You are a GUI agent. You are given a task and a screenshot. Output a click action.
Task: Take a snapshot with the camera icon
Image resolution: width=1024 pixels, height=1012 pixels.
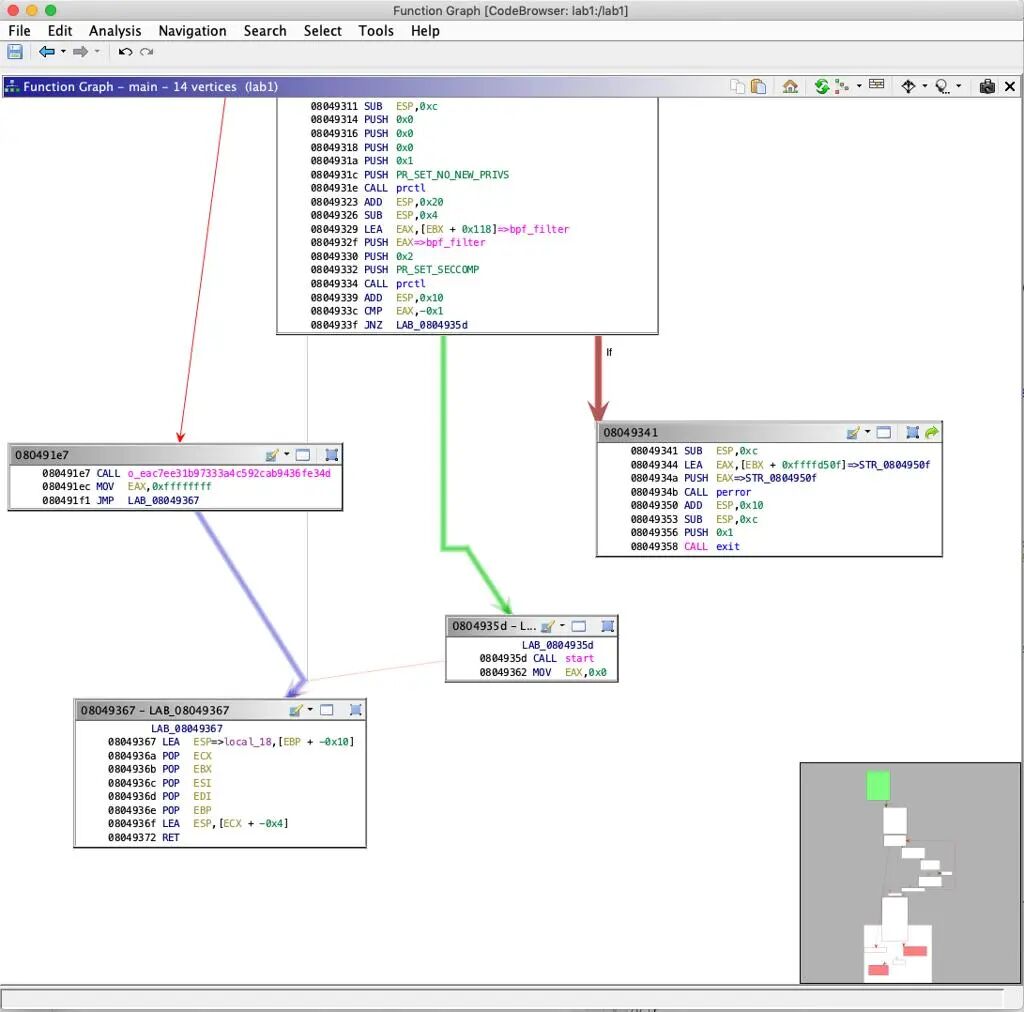[987, 87]
